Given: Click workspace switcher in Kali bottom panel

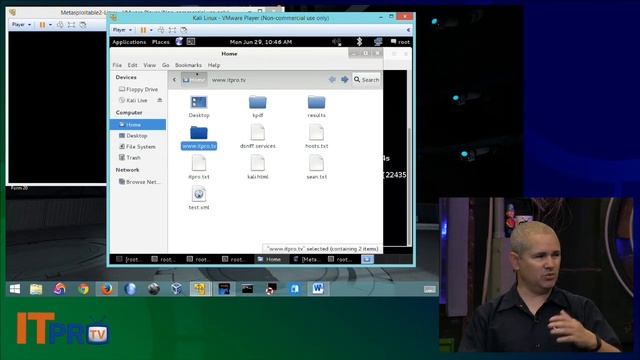Looking at the screenshot, I should tap(367, 259).
